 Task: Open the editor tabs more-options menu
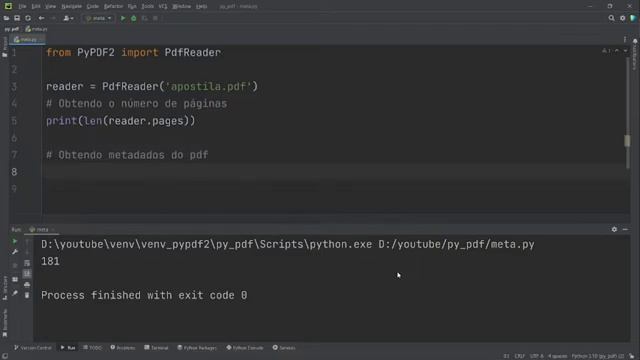[625, 40]
